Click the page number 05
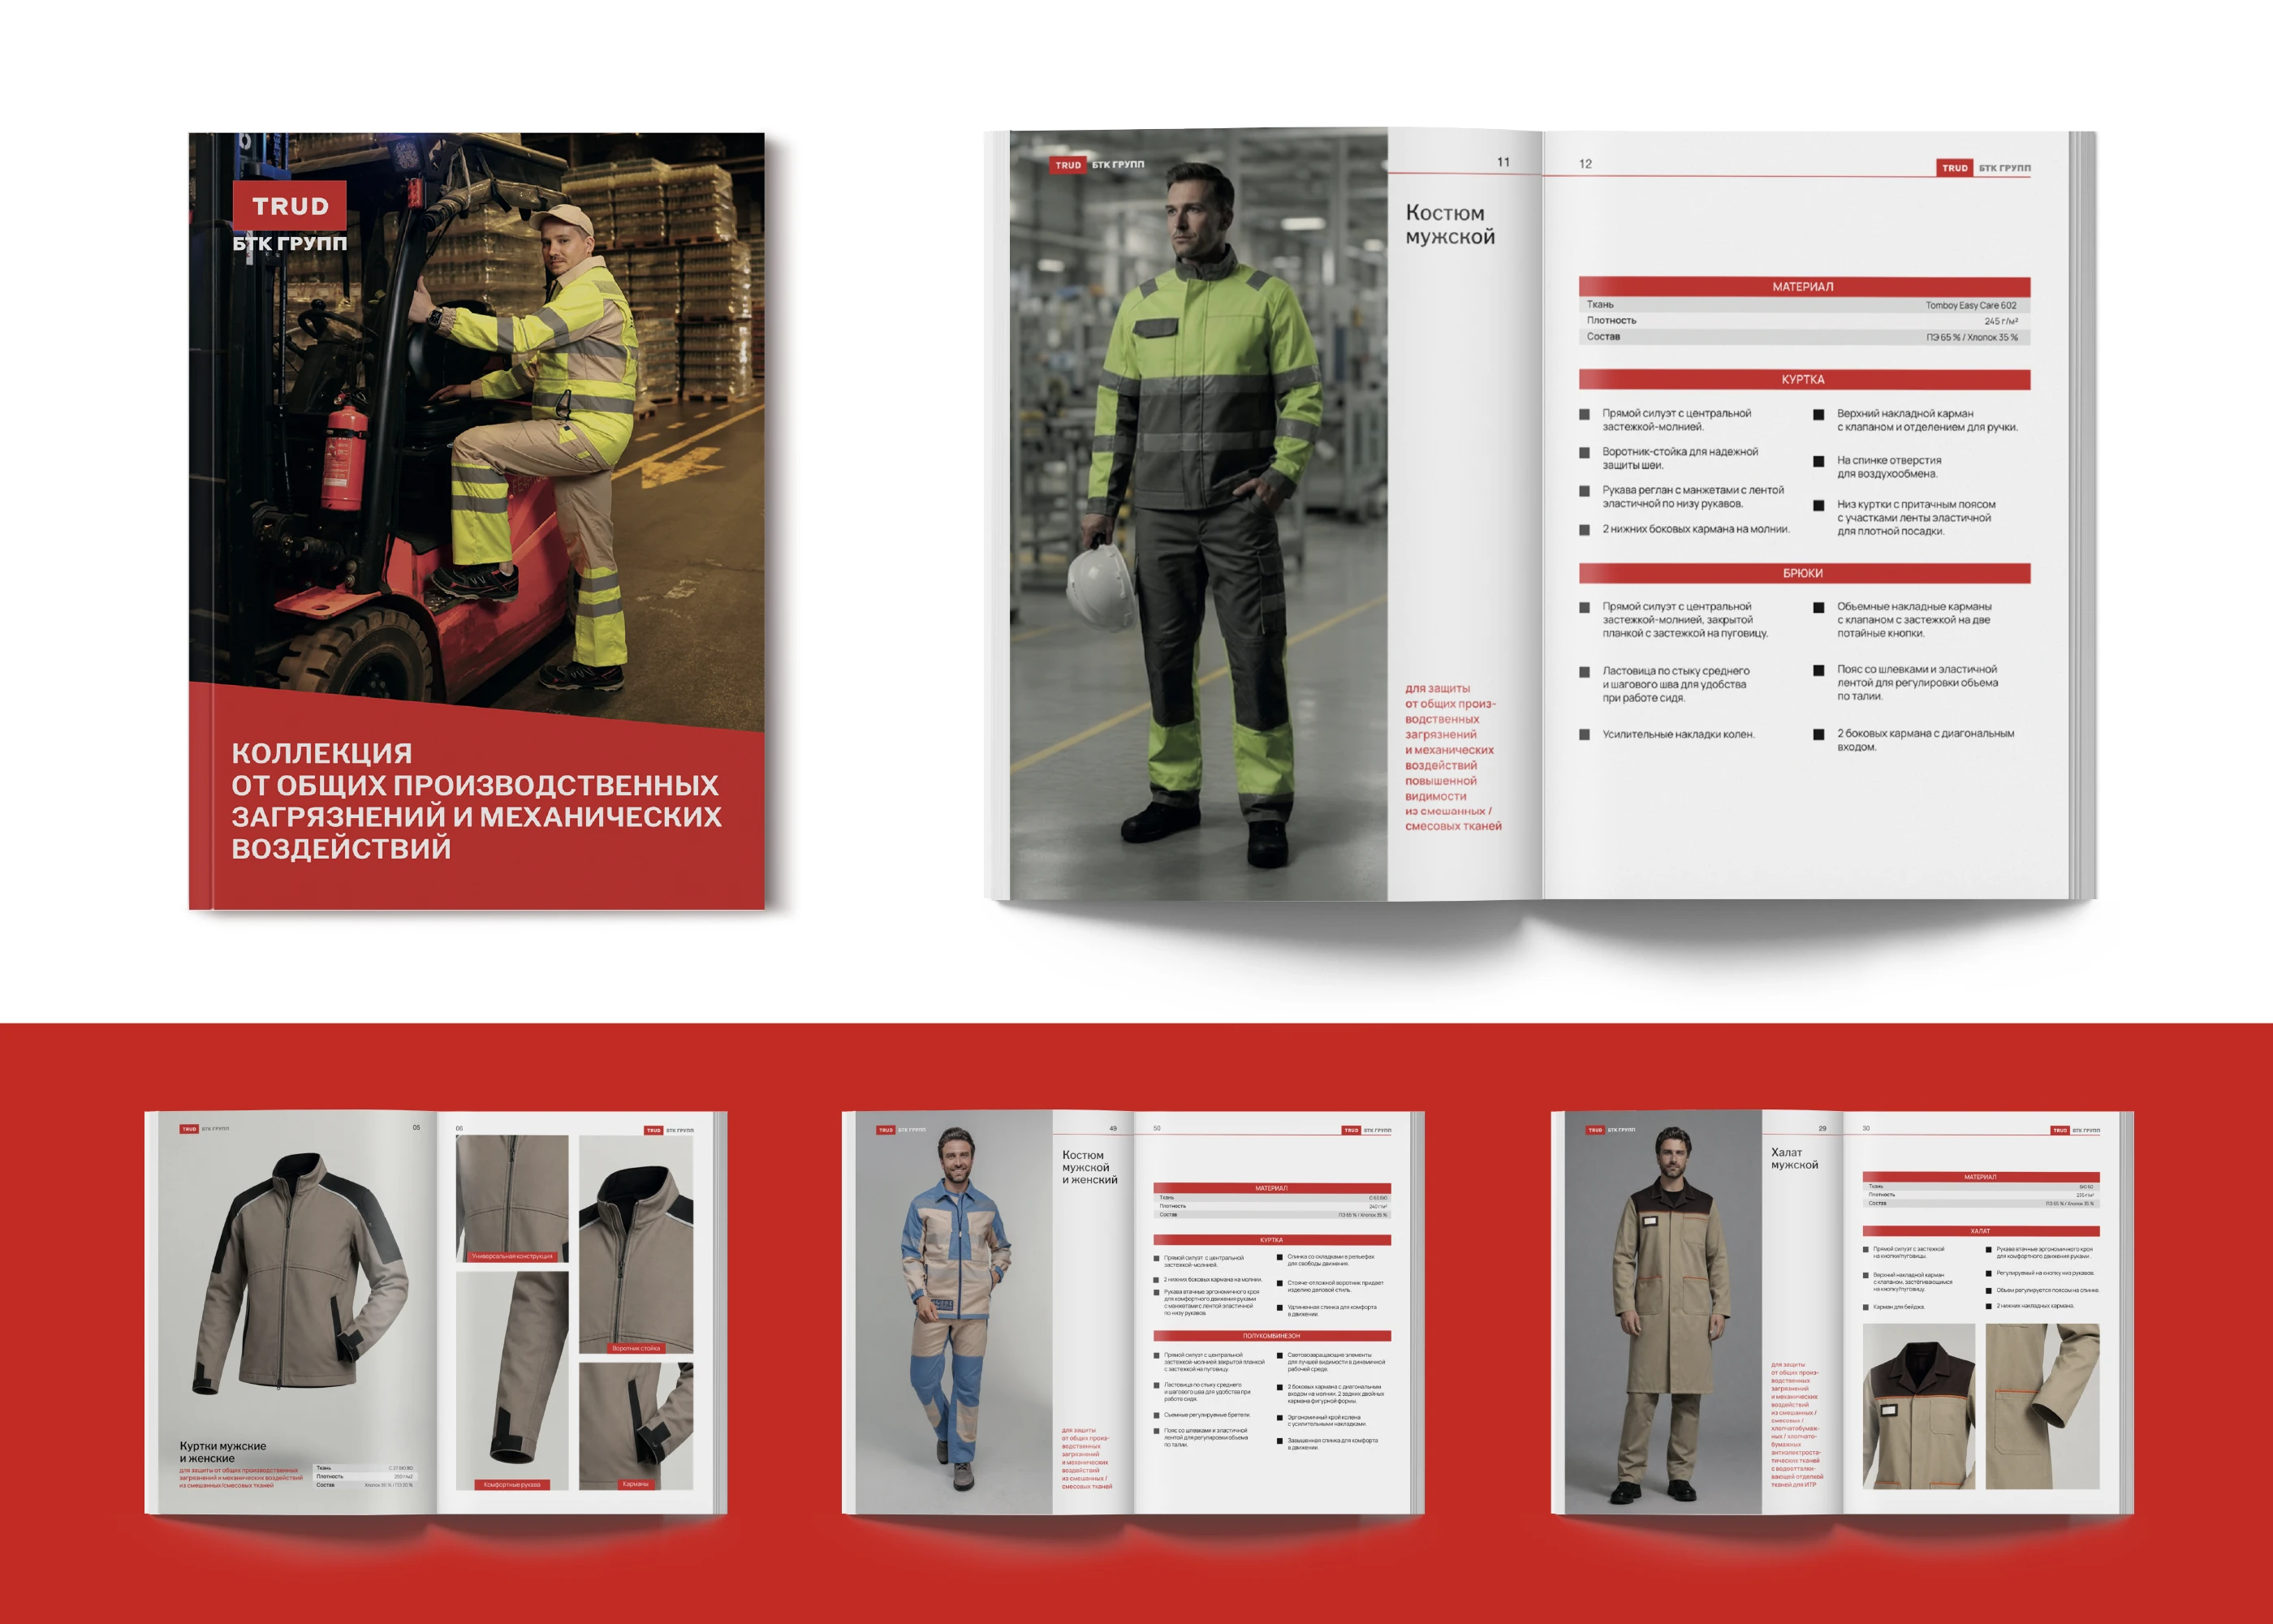Screen dimensions: 2273x1624 pos(417,1127)
